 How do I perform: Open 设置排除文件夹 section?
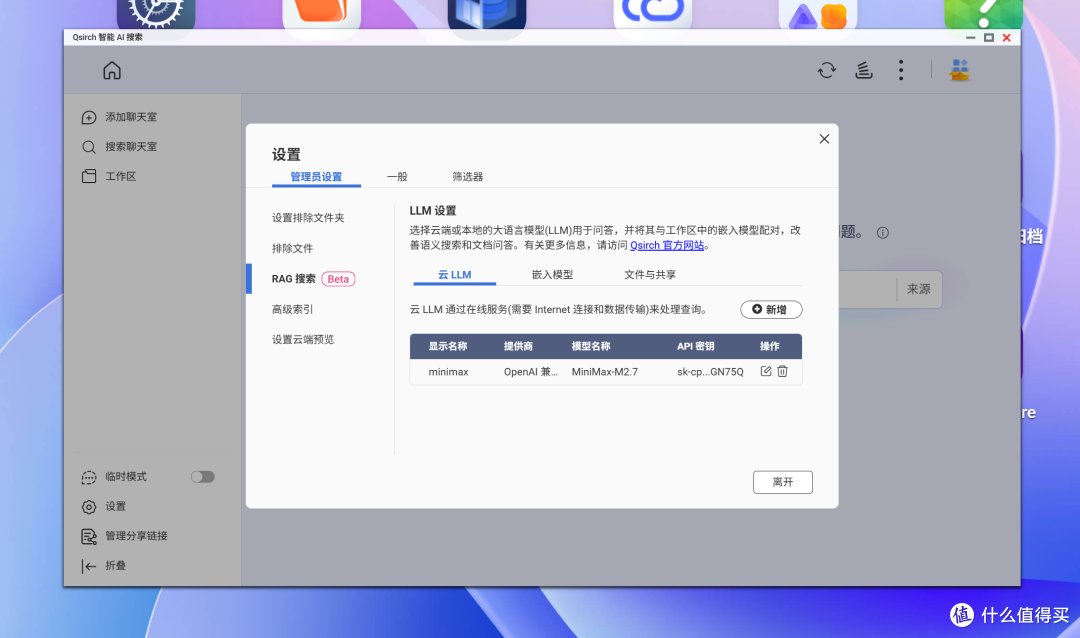coord(308,218)
